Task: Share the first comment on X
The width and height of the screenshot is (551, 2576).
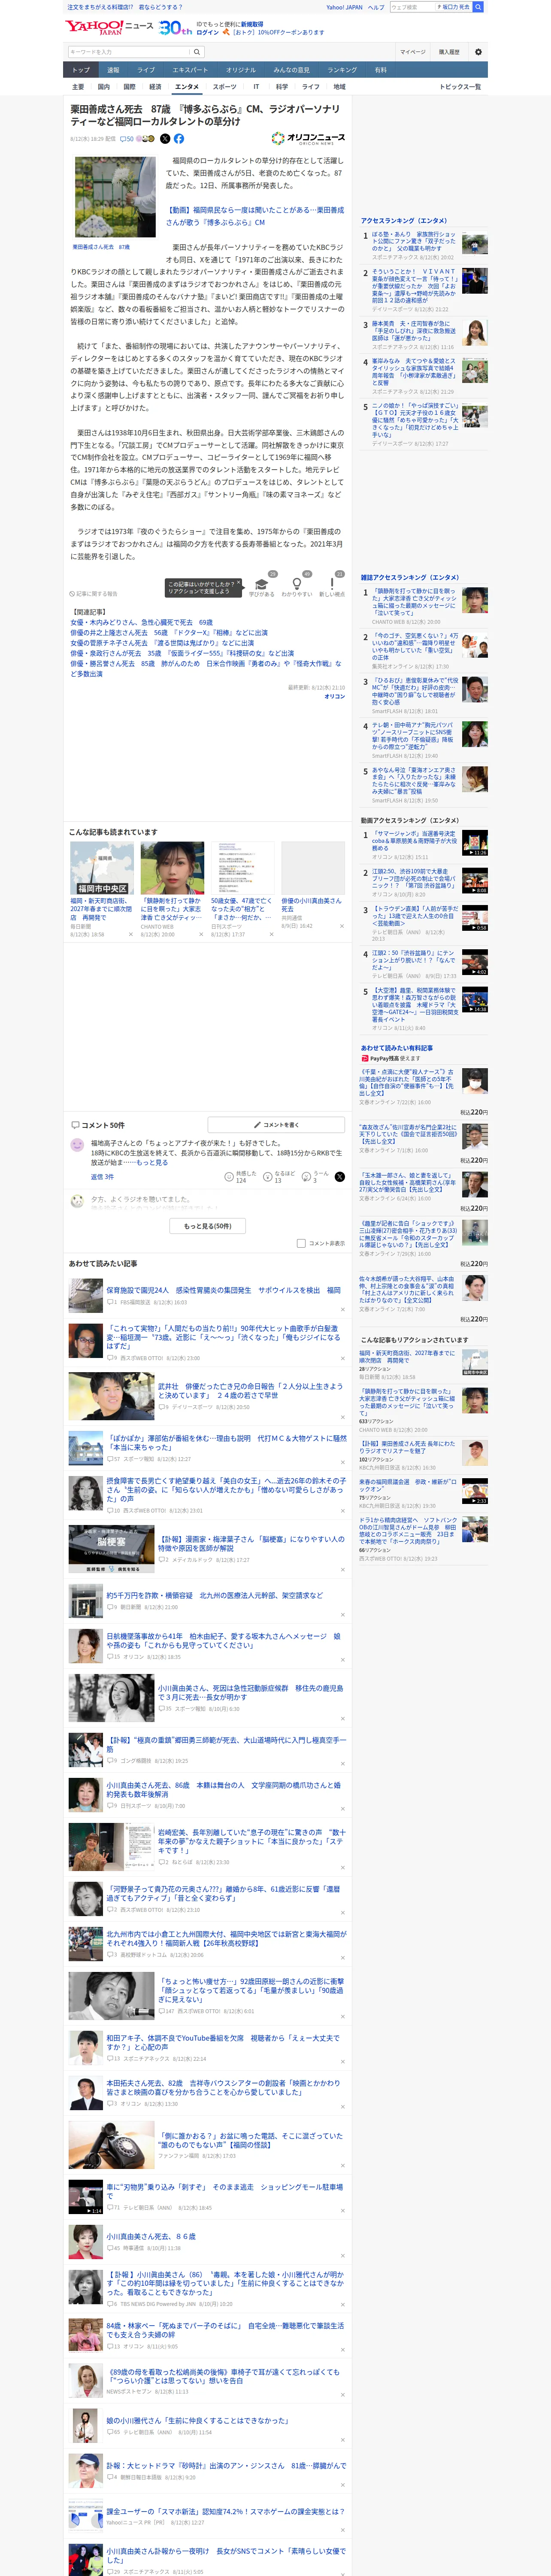Action: [x=339, y=1177]
